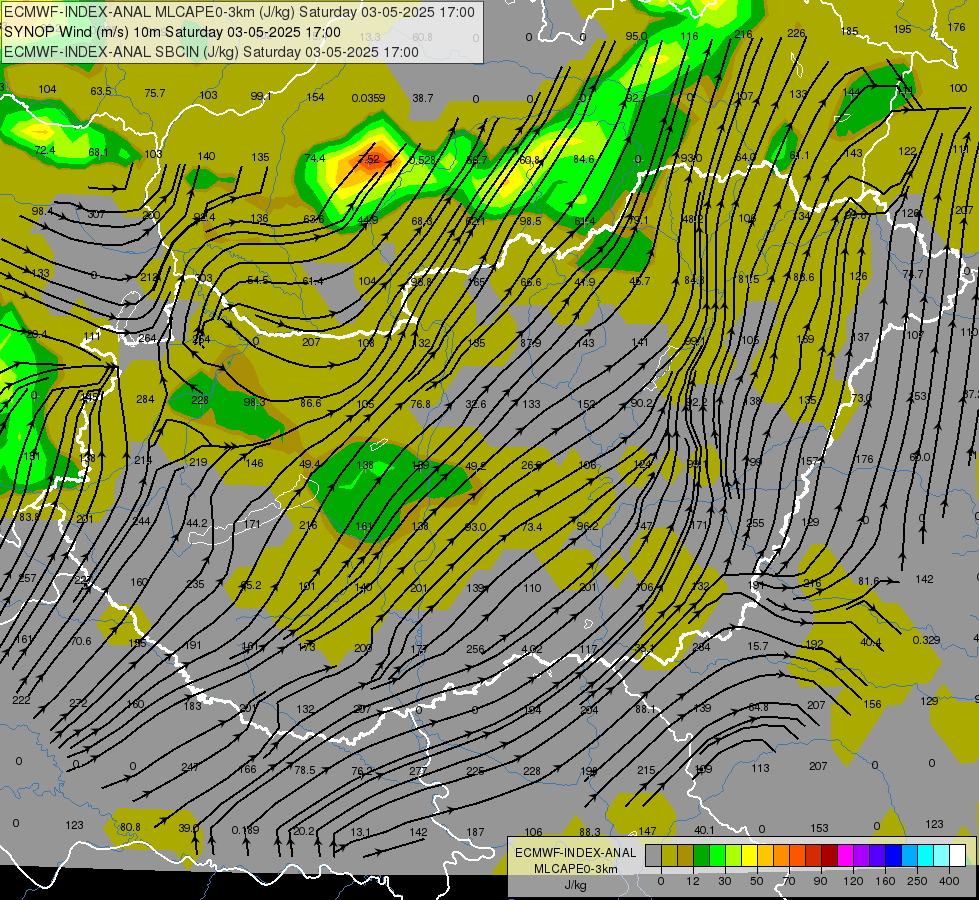Screen dimensions: 979x900
Task: Click the legend tick label 250
Action: (x=917, y=881)
